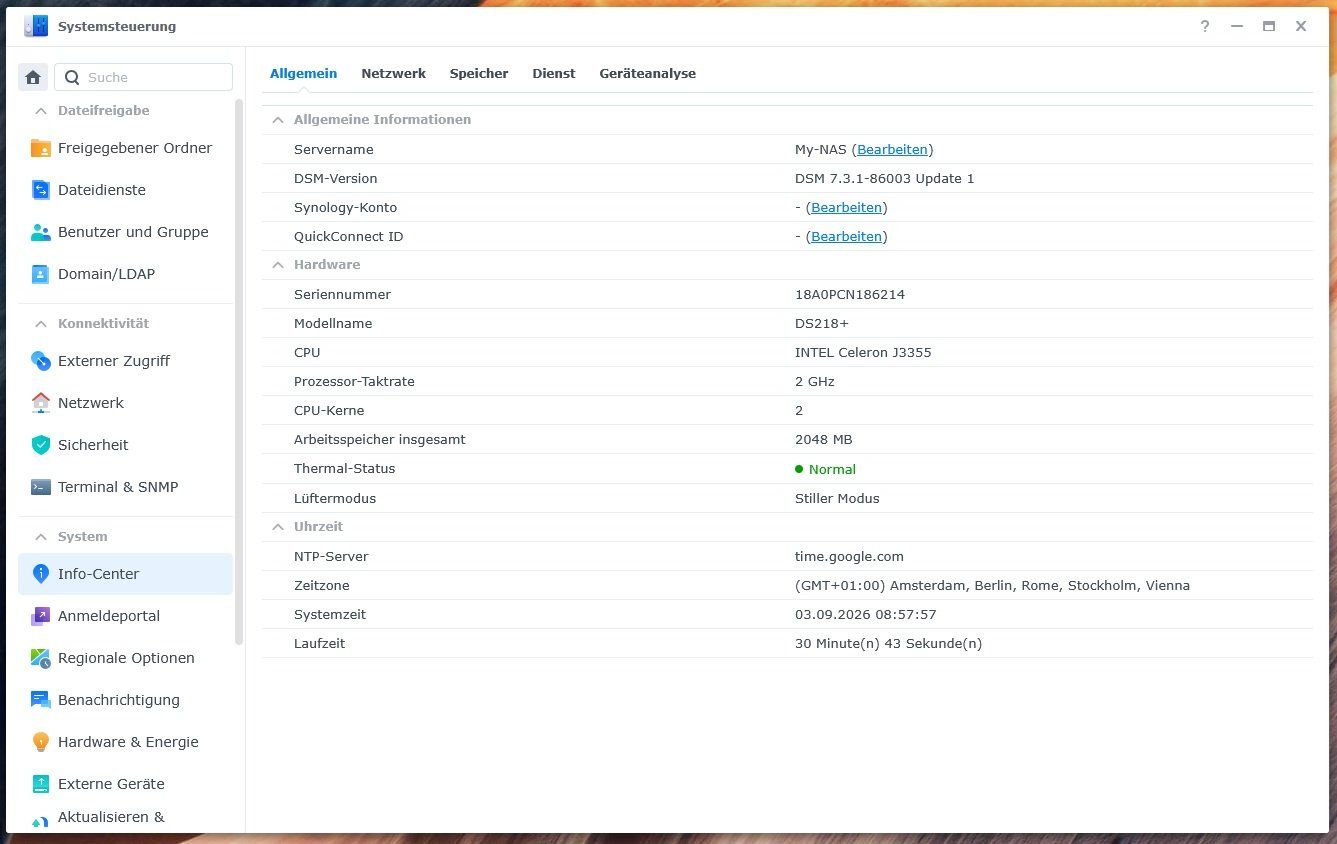
Task: Click DSM 7.3.1-86003 Update 1 text
Action: coord(884,179)
